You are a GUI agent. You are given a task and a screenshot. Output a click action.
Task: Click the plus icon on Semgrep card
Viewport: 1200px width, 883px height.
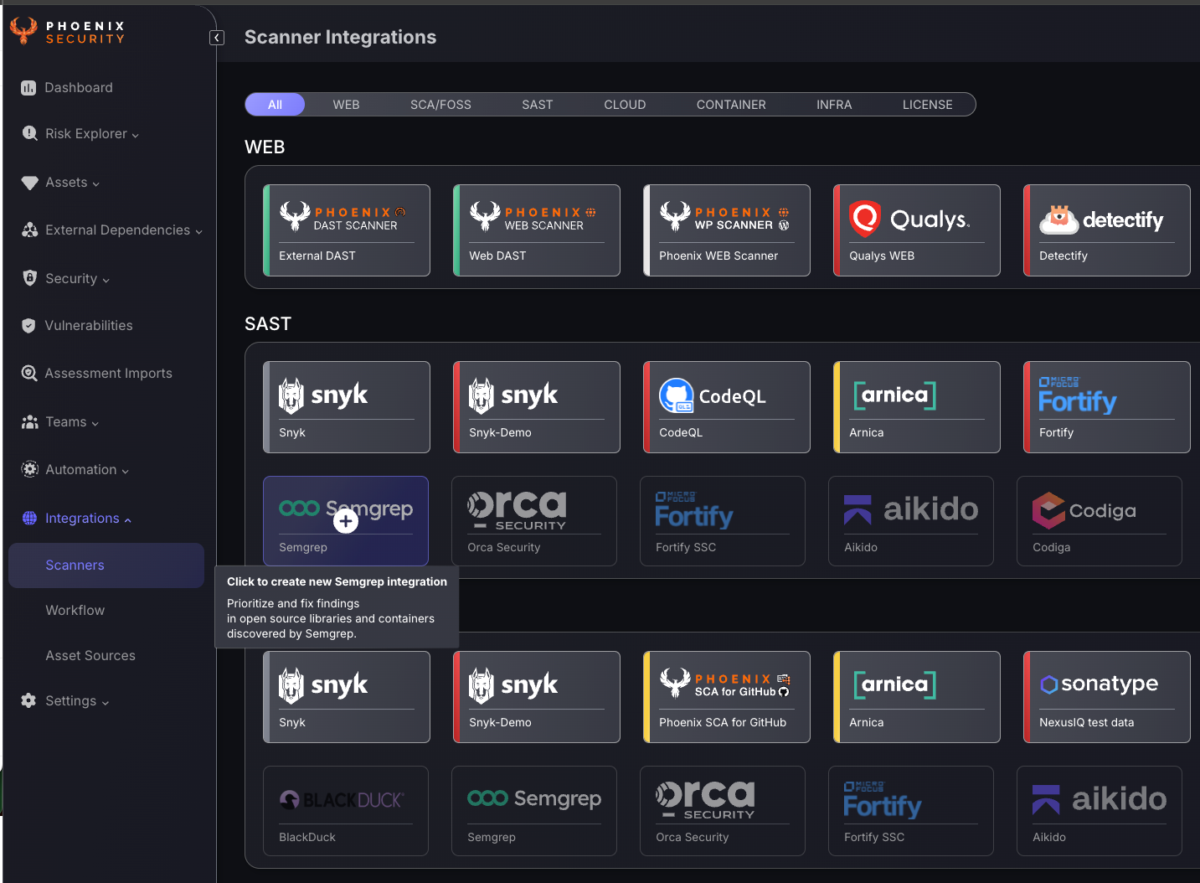345,521
